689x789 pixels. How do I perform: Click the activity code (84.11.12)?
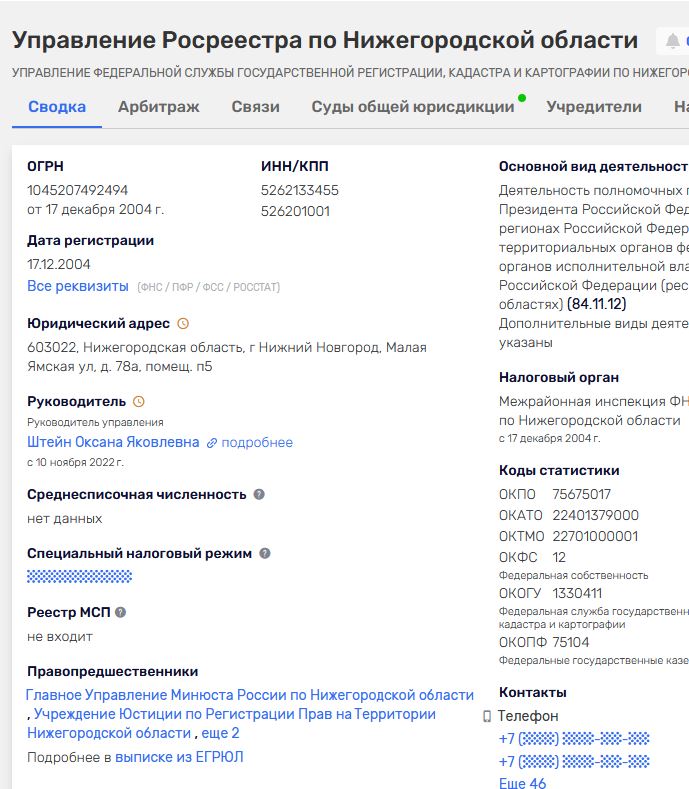(596, 304)
